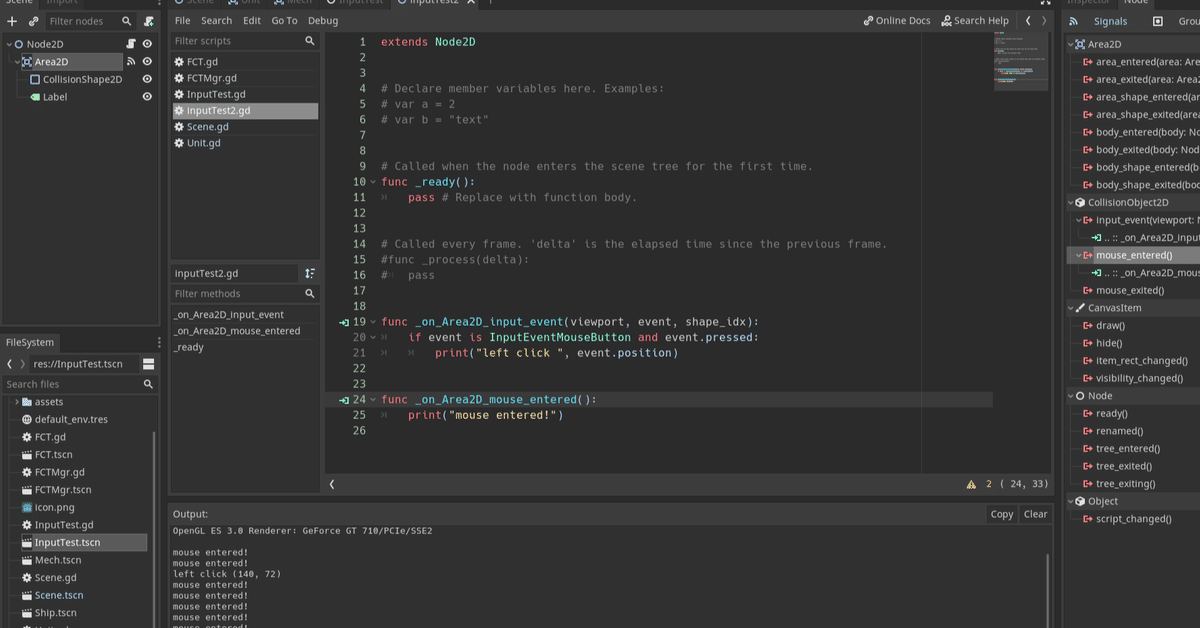This screenshot has height=628, width=1200.
Task: Toggle visibility of Label node
Action: click(147, 97)
